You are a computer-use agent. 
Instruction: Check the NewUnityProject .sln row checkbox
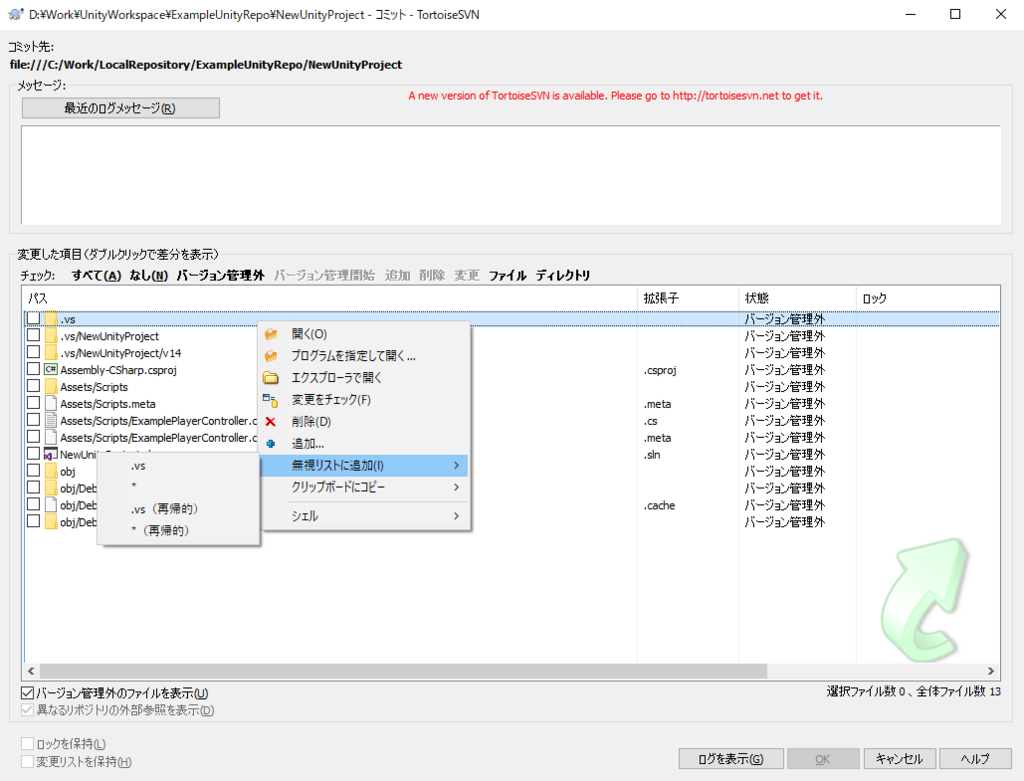[x=33, y=454]
